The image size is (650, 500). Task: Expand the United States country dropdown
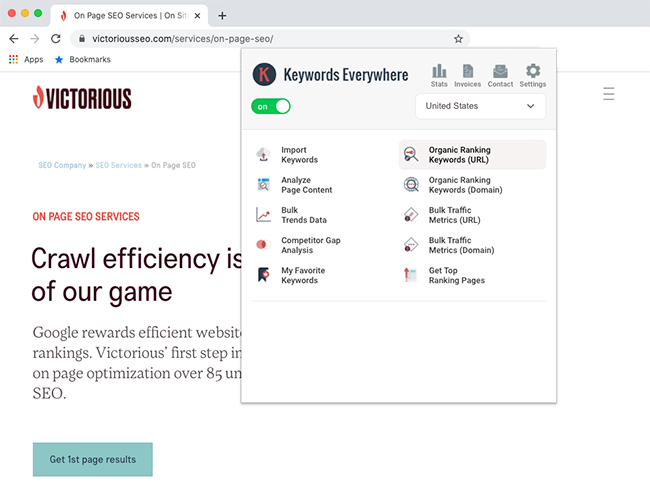point(480,106)
